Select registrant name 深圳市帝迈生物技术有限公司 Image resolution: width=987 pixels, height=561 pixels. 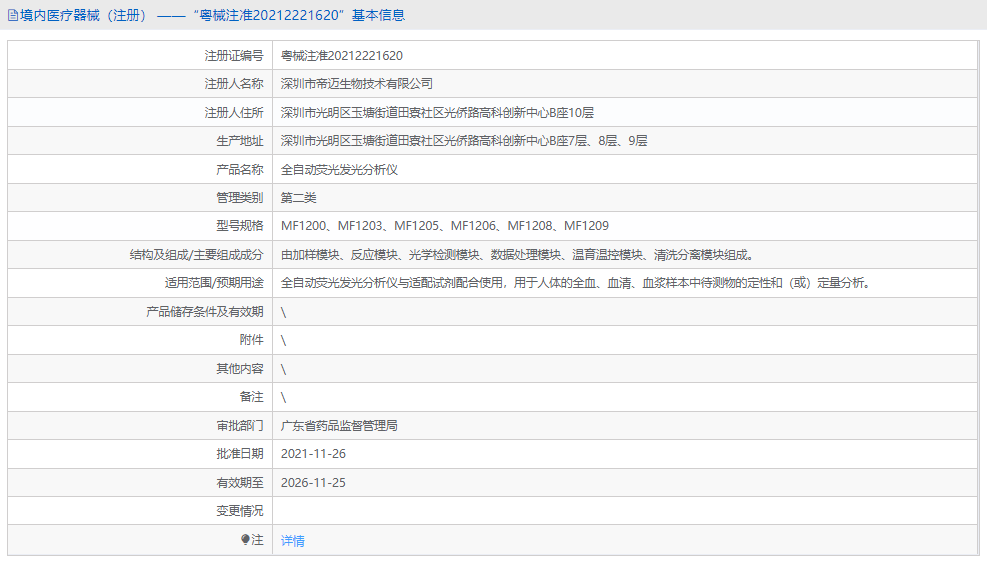coord(357,84)
